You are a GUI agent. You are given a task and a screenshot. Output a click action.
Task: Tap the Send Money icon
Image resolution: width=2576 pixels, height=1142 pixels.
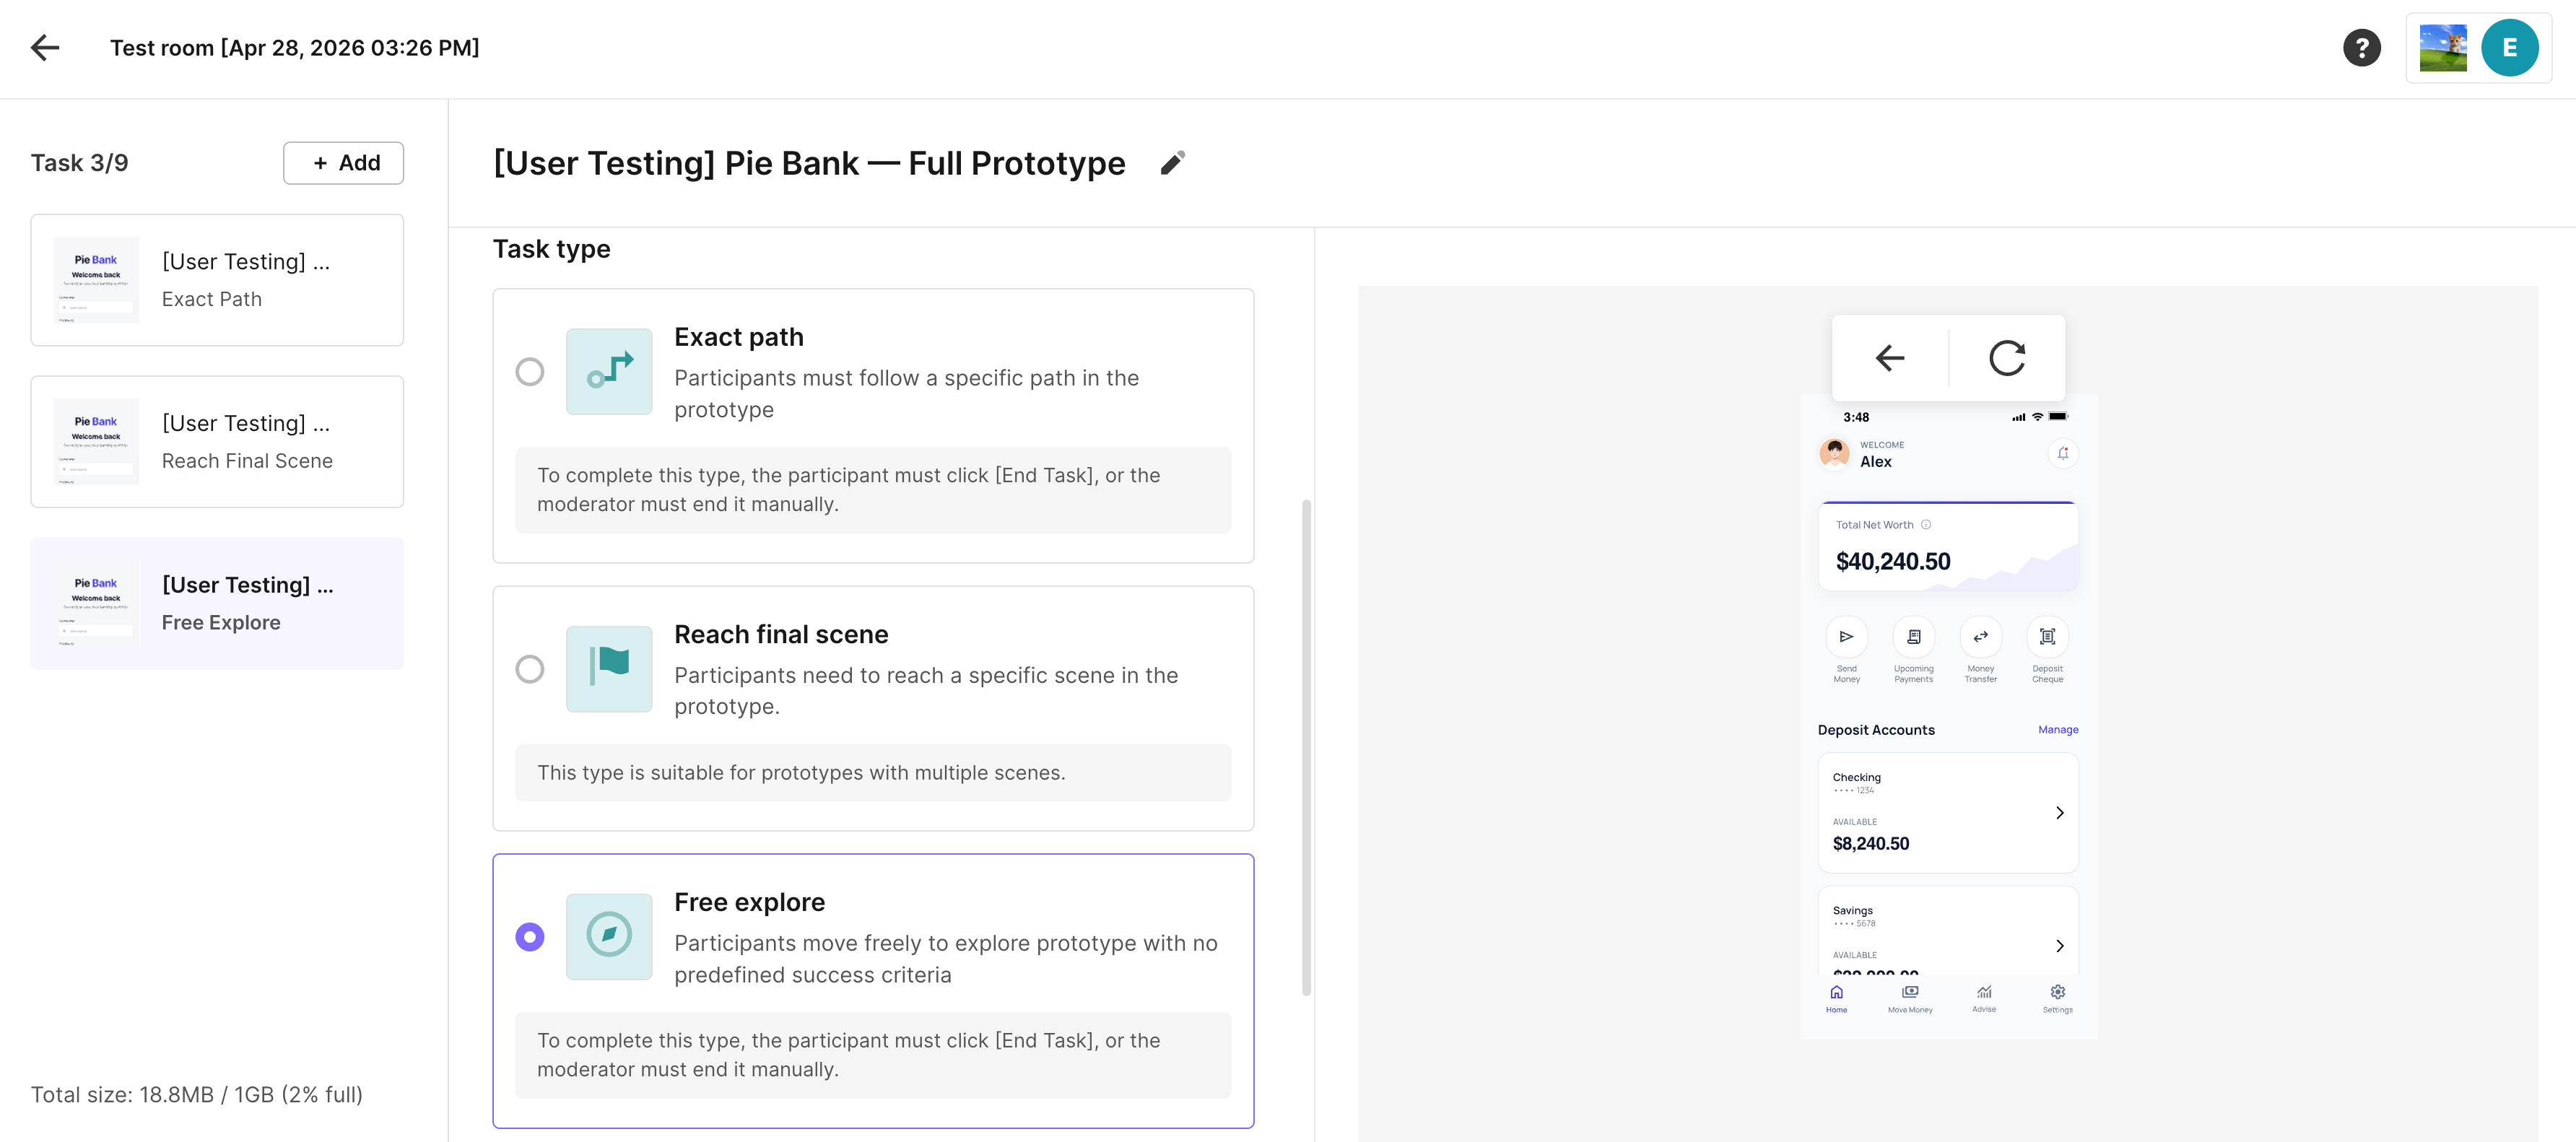coord(1846,637)
